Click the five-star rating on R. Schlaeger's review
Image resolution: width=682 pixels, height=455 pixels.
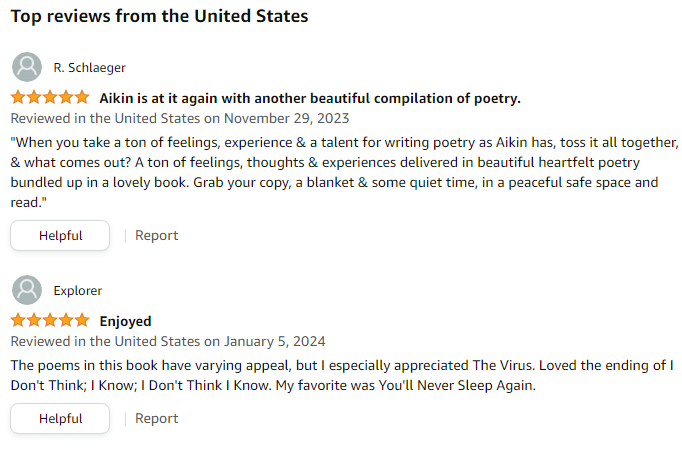pos(50,97)
